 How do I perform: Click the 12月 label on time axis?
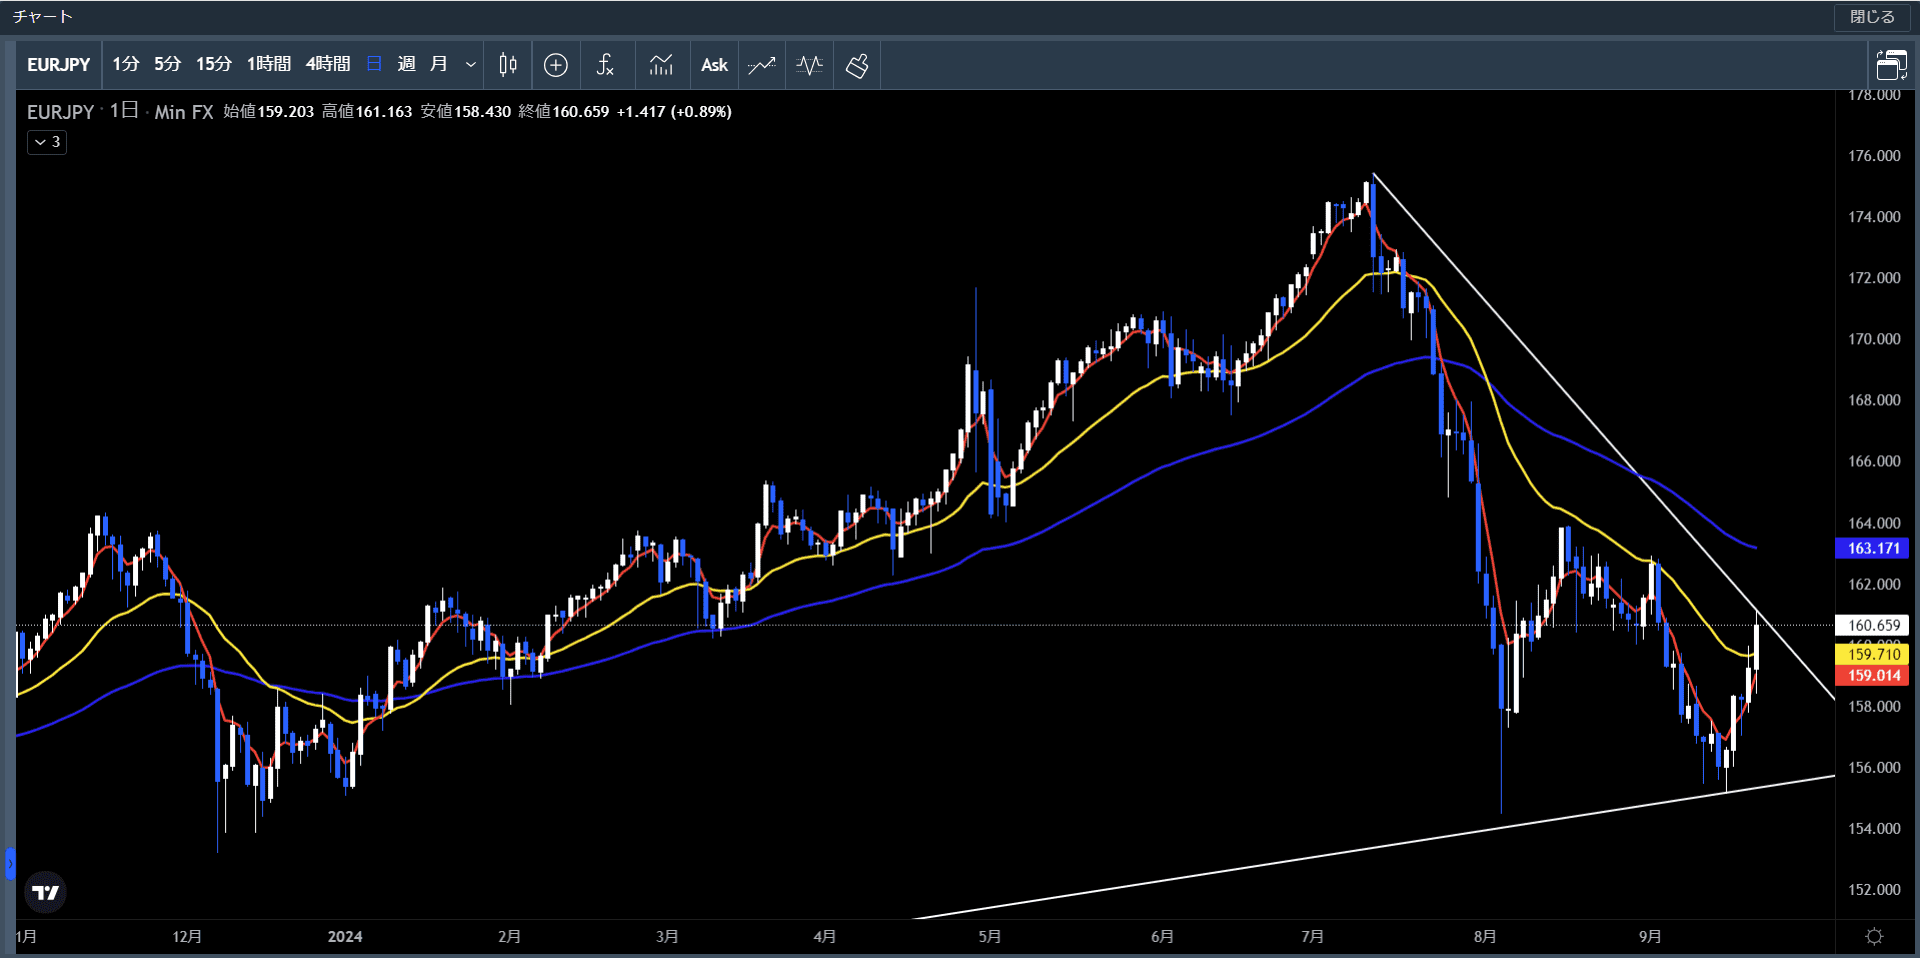click(x=187, y=937)
